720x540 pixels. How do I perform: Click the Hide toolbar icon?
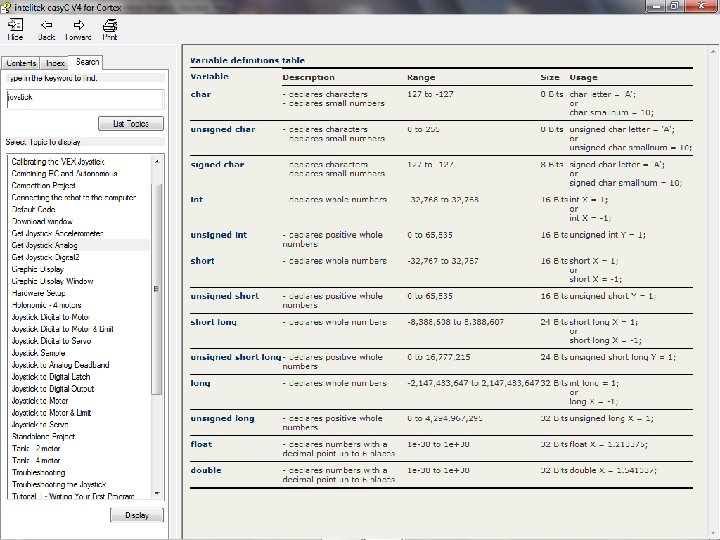15,30
